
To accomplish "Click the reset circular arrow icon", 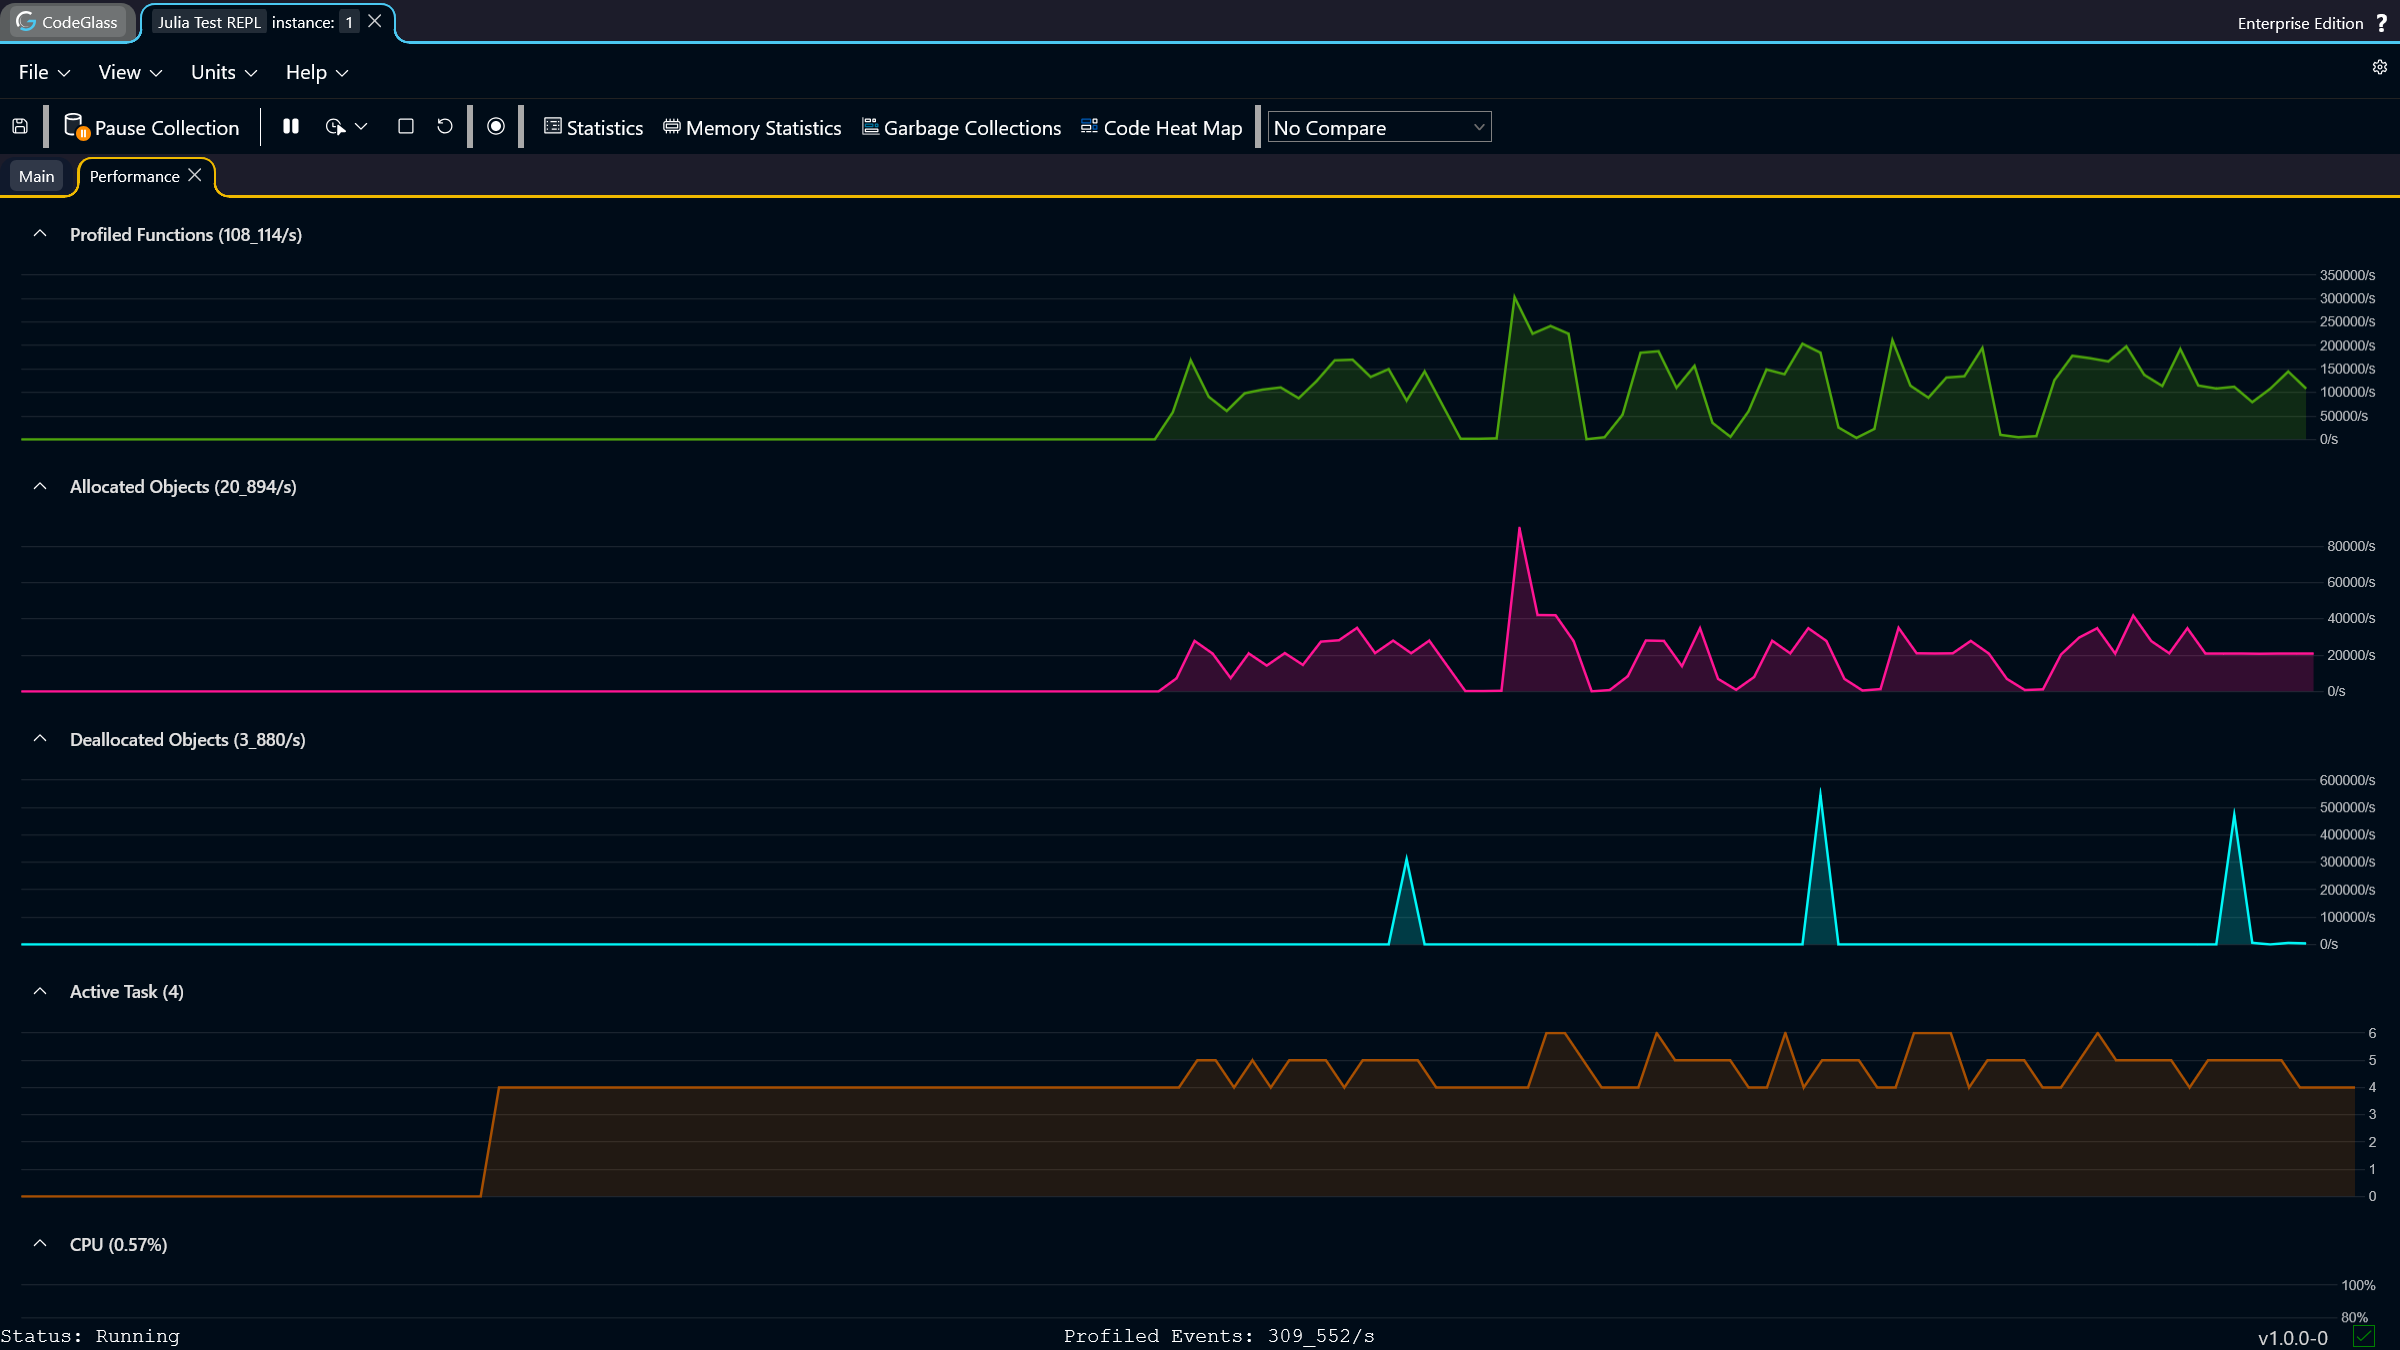I will tap(445, 126).
